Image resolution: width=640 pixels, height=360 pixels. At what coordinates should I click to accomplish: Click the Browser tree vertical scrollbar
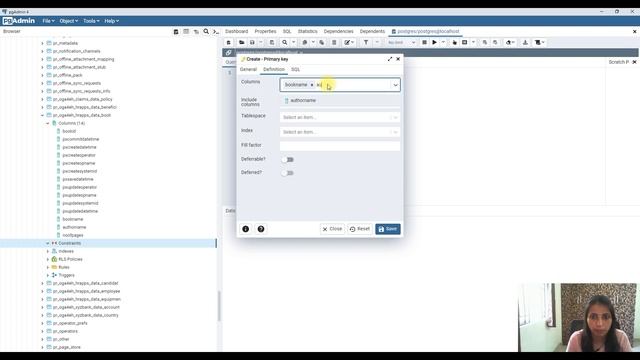(x=219, y=306)
